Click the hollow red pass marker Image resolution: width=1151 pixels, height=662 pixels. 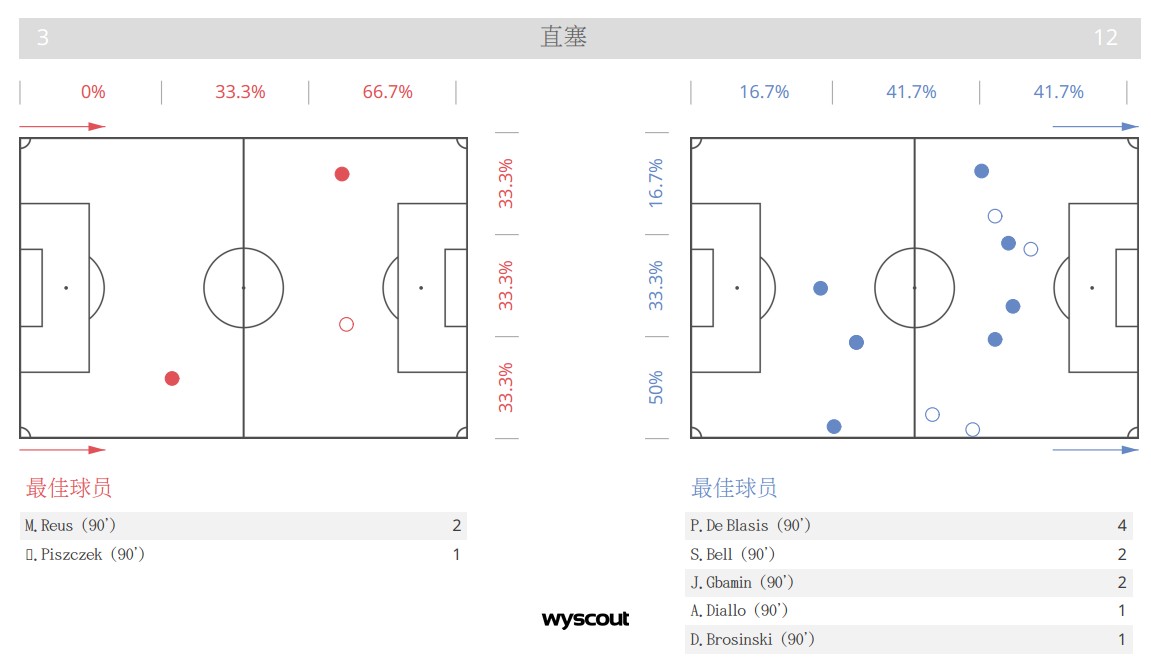346,324
